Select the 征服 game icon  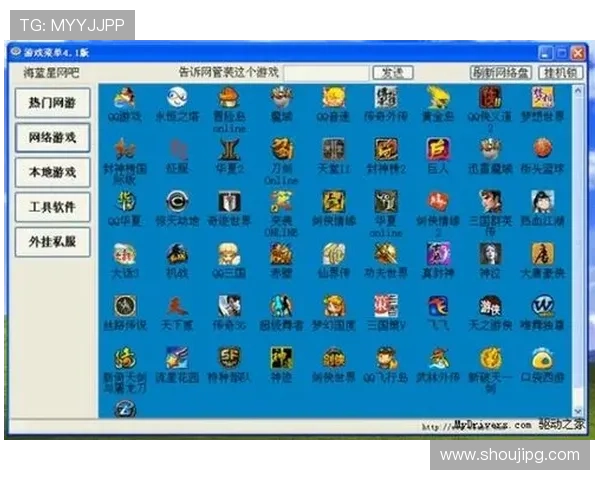click(x=177, y=149)
